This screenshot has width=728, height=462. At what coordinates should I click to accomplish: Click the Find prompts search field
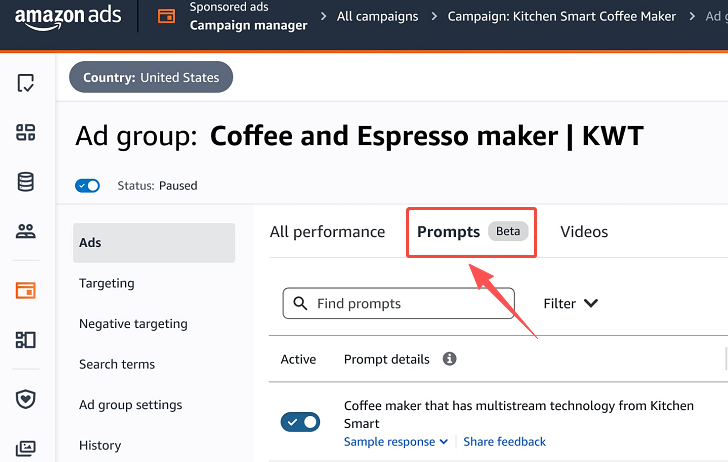[x=398, y=303]
